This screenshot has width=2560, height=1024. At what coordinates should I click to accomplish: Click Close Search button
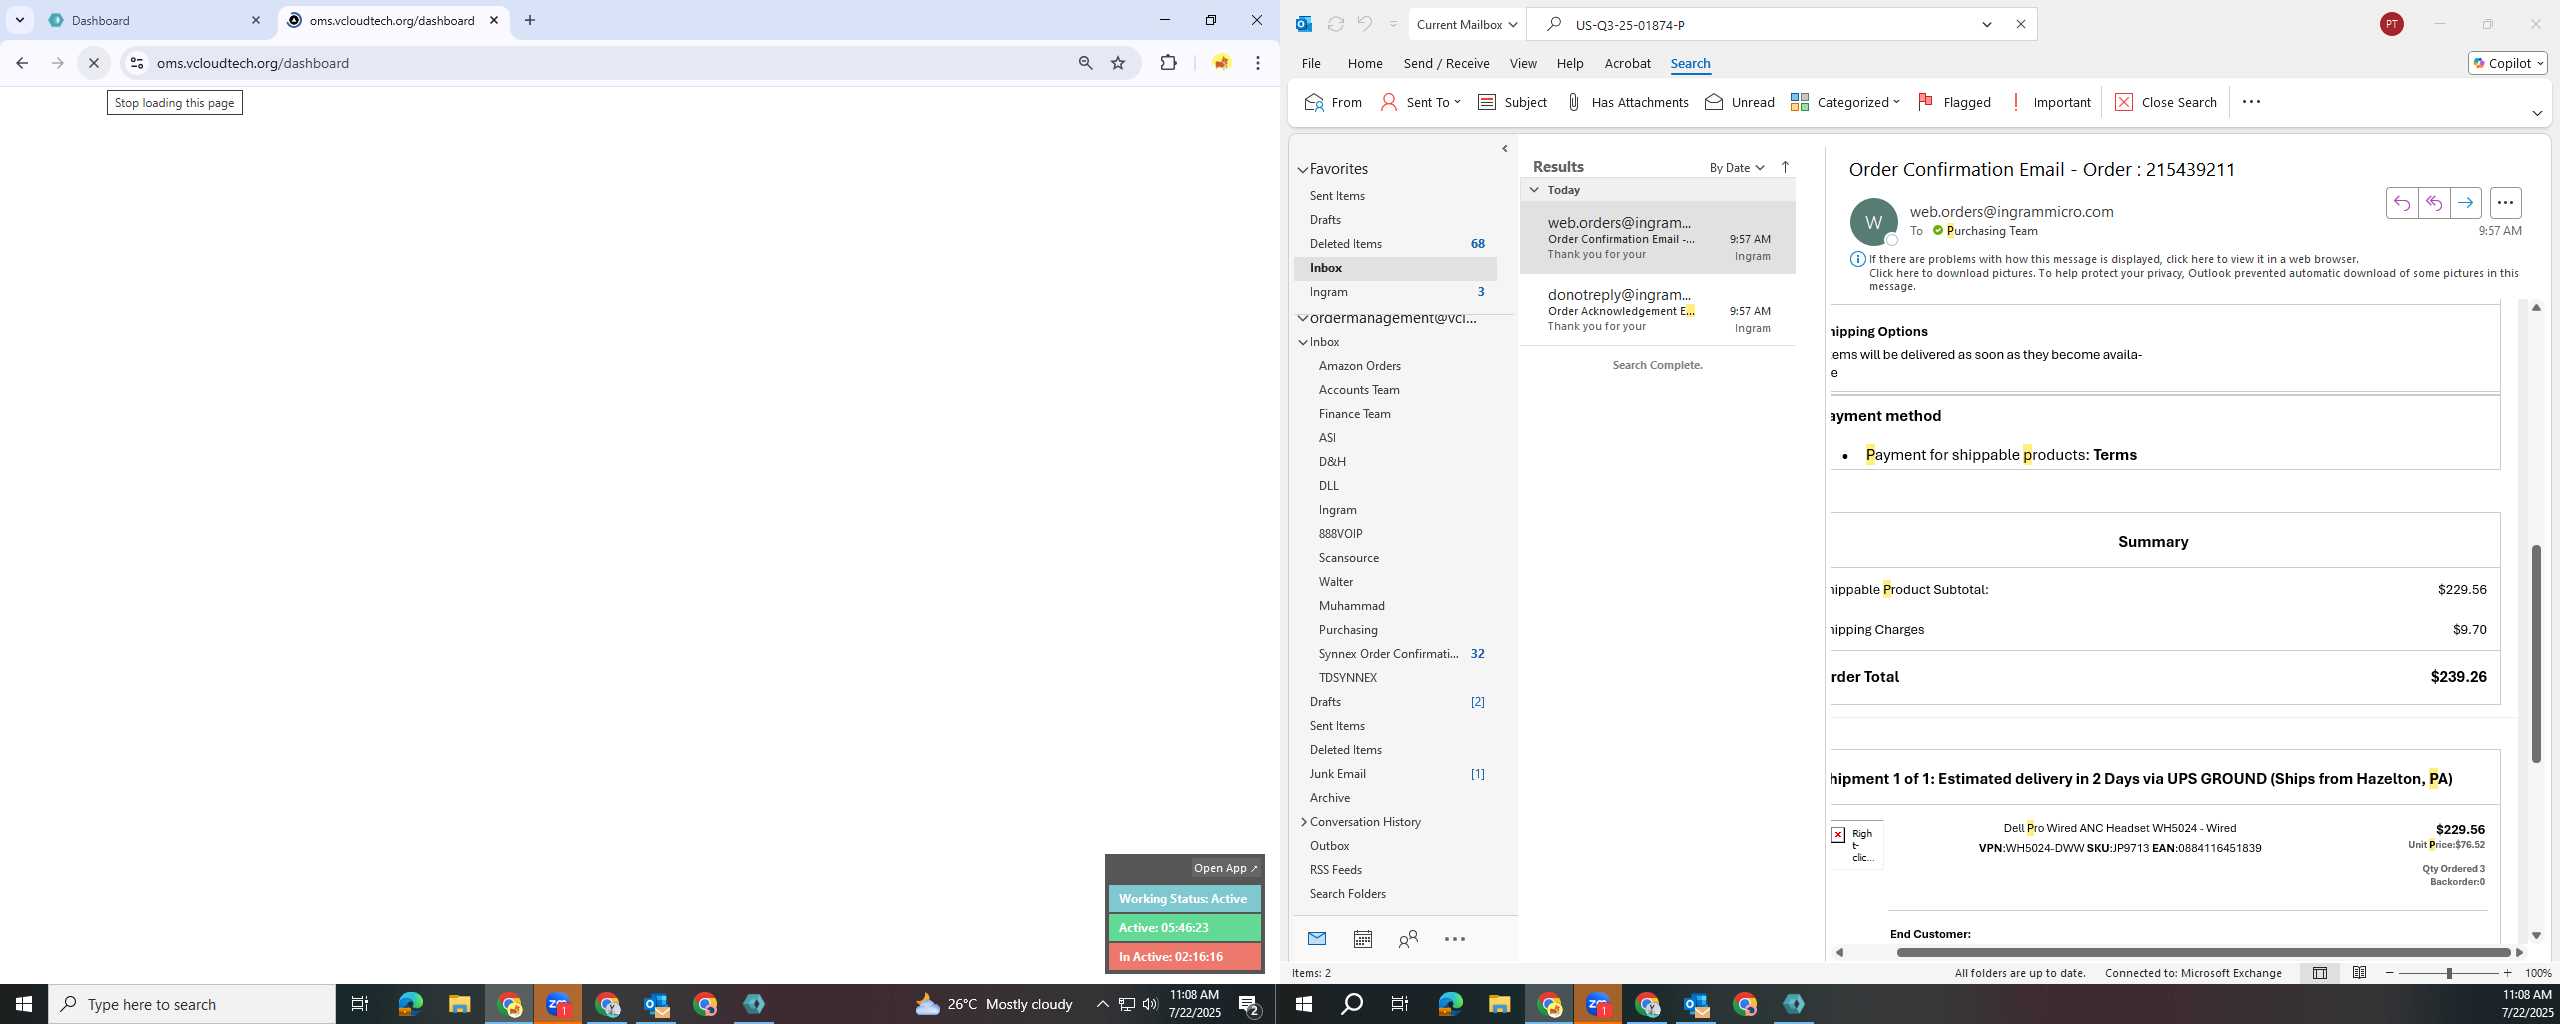[x=2166, y=102]
